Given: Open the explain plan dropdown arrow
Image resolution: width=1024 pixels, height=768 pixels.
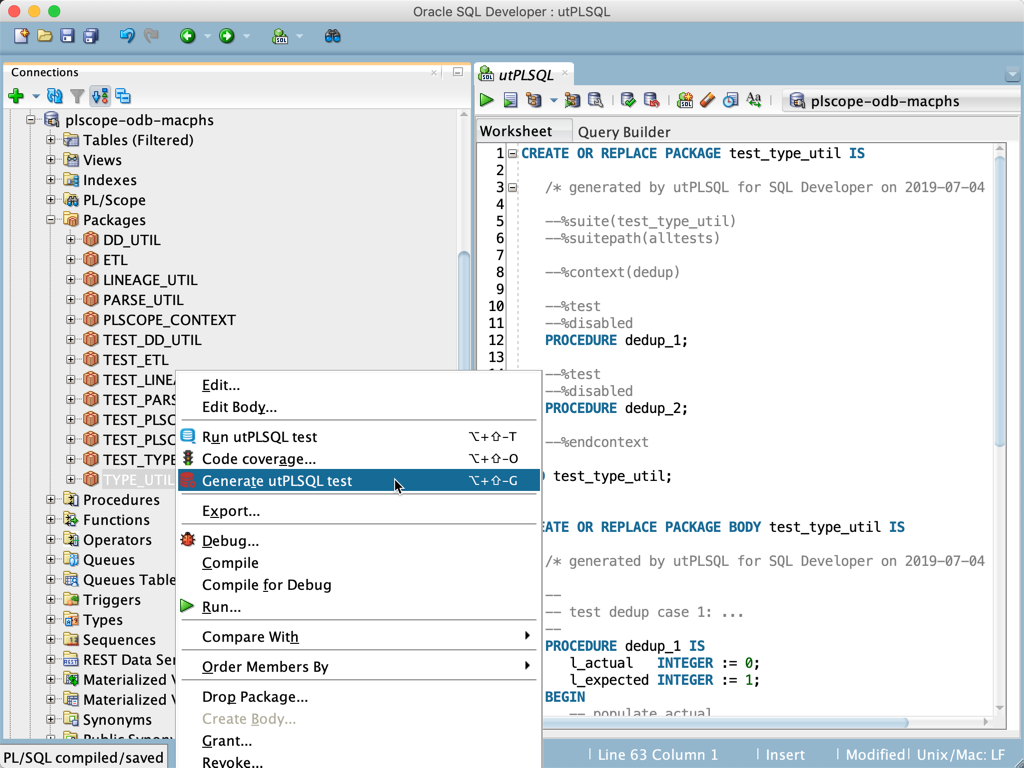Looking at the screenshot, I should tap(552, 100).
